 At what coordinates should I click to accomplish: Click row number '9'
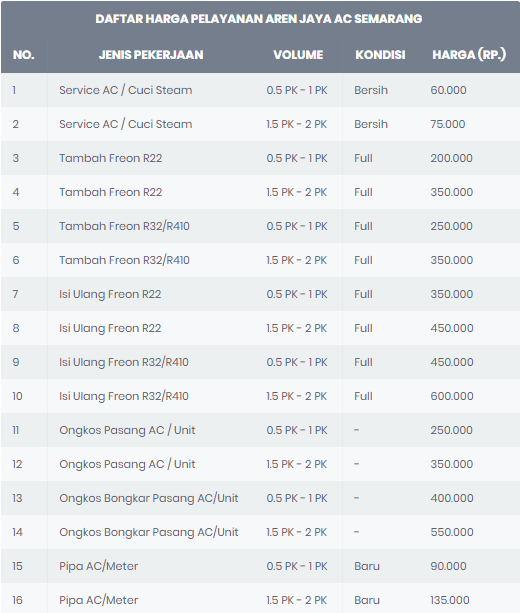pyautogui.click(x=16, y=362)
